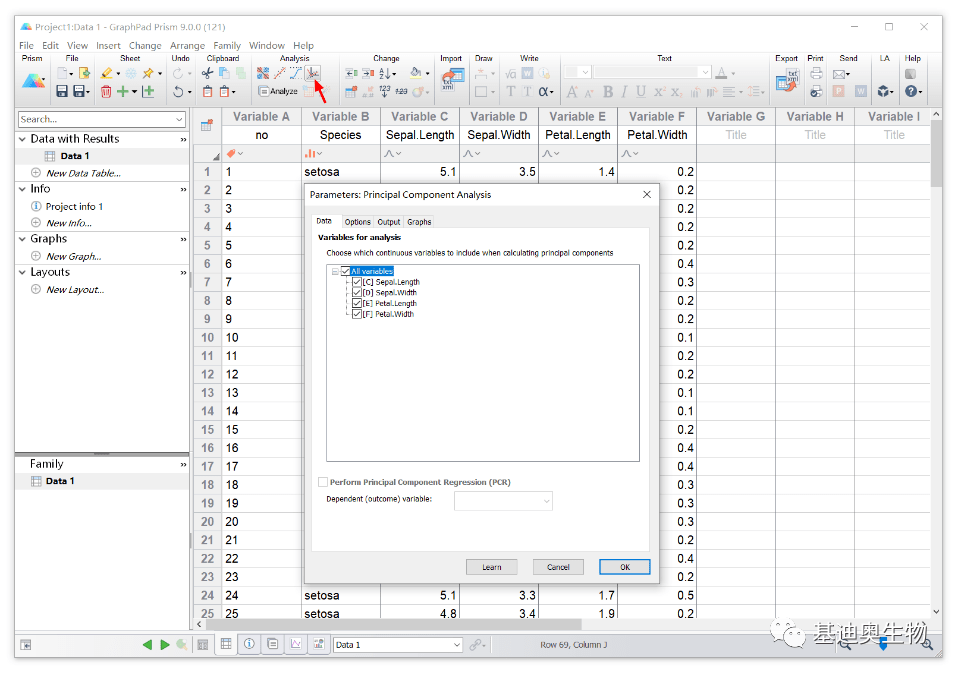Toggle the Petal.Width variable checkbox
The height and width of the screenshot is (675, 958).
357,314
